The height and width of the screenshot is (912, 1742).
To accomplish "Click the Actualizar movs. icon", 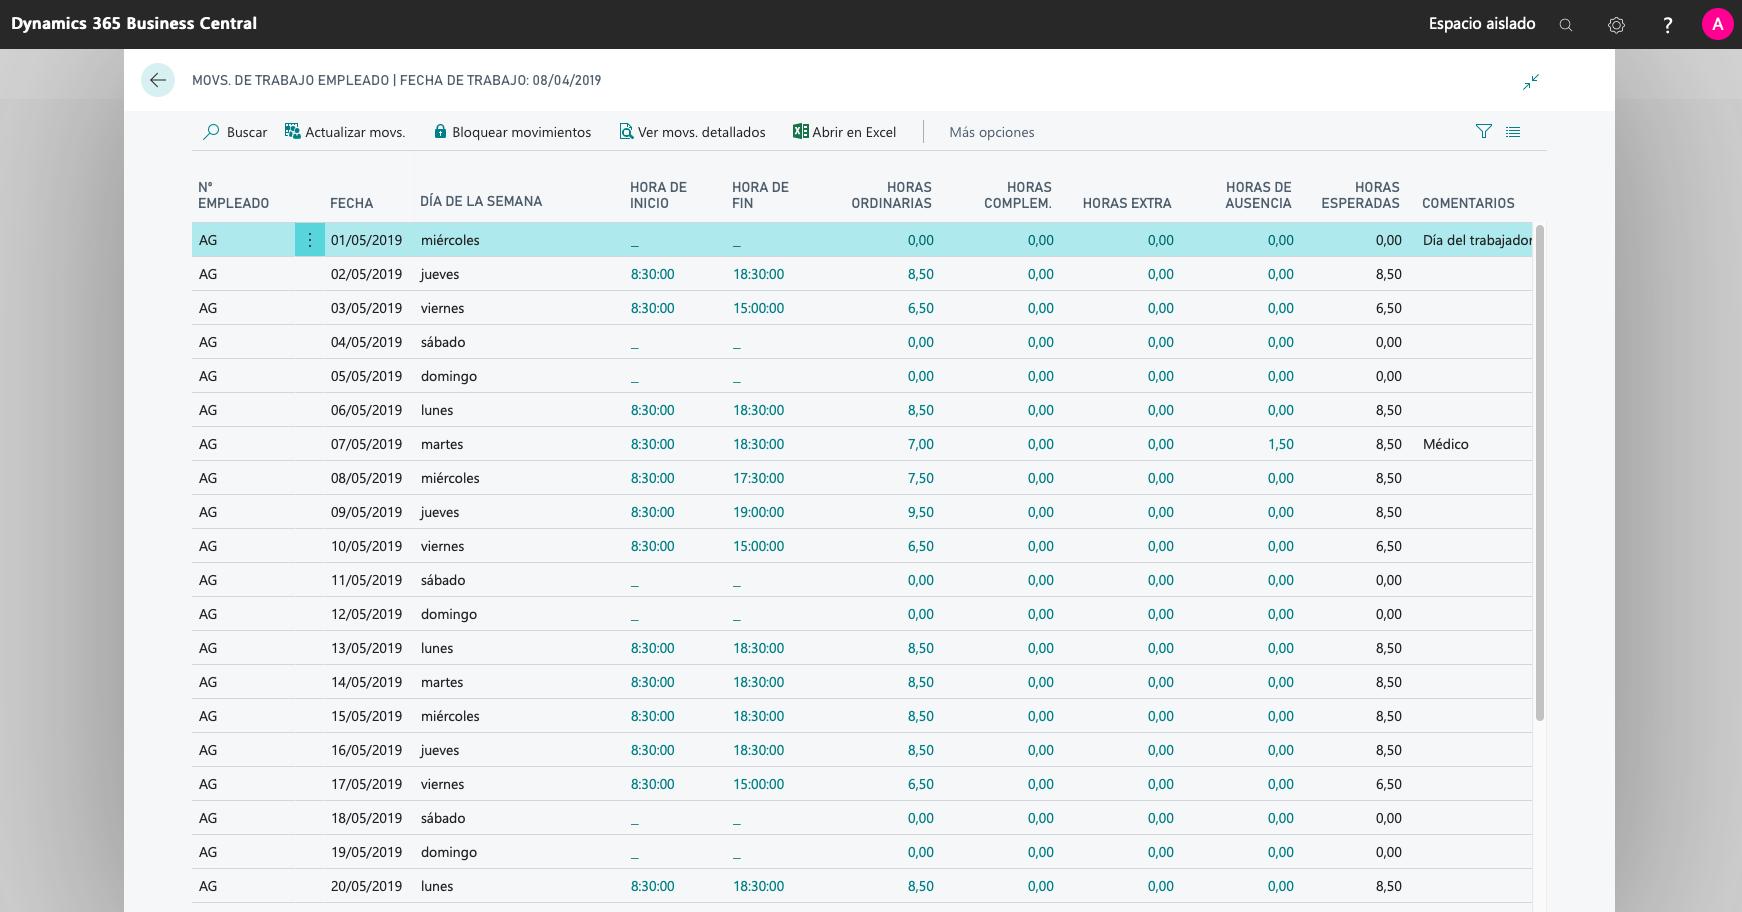I will 293,131.
